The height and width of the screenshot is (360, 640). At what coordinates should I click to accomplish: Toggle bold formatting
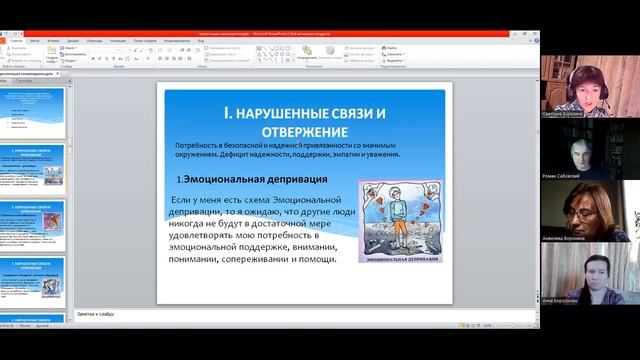point(93,59)
